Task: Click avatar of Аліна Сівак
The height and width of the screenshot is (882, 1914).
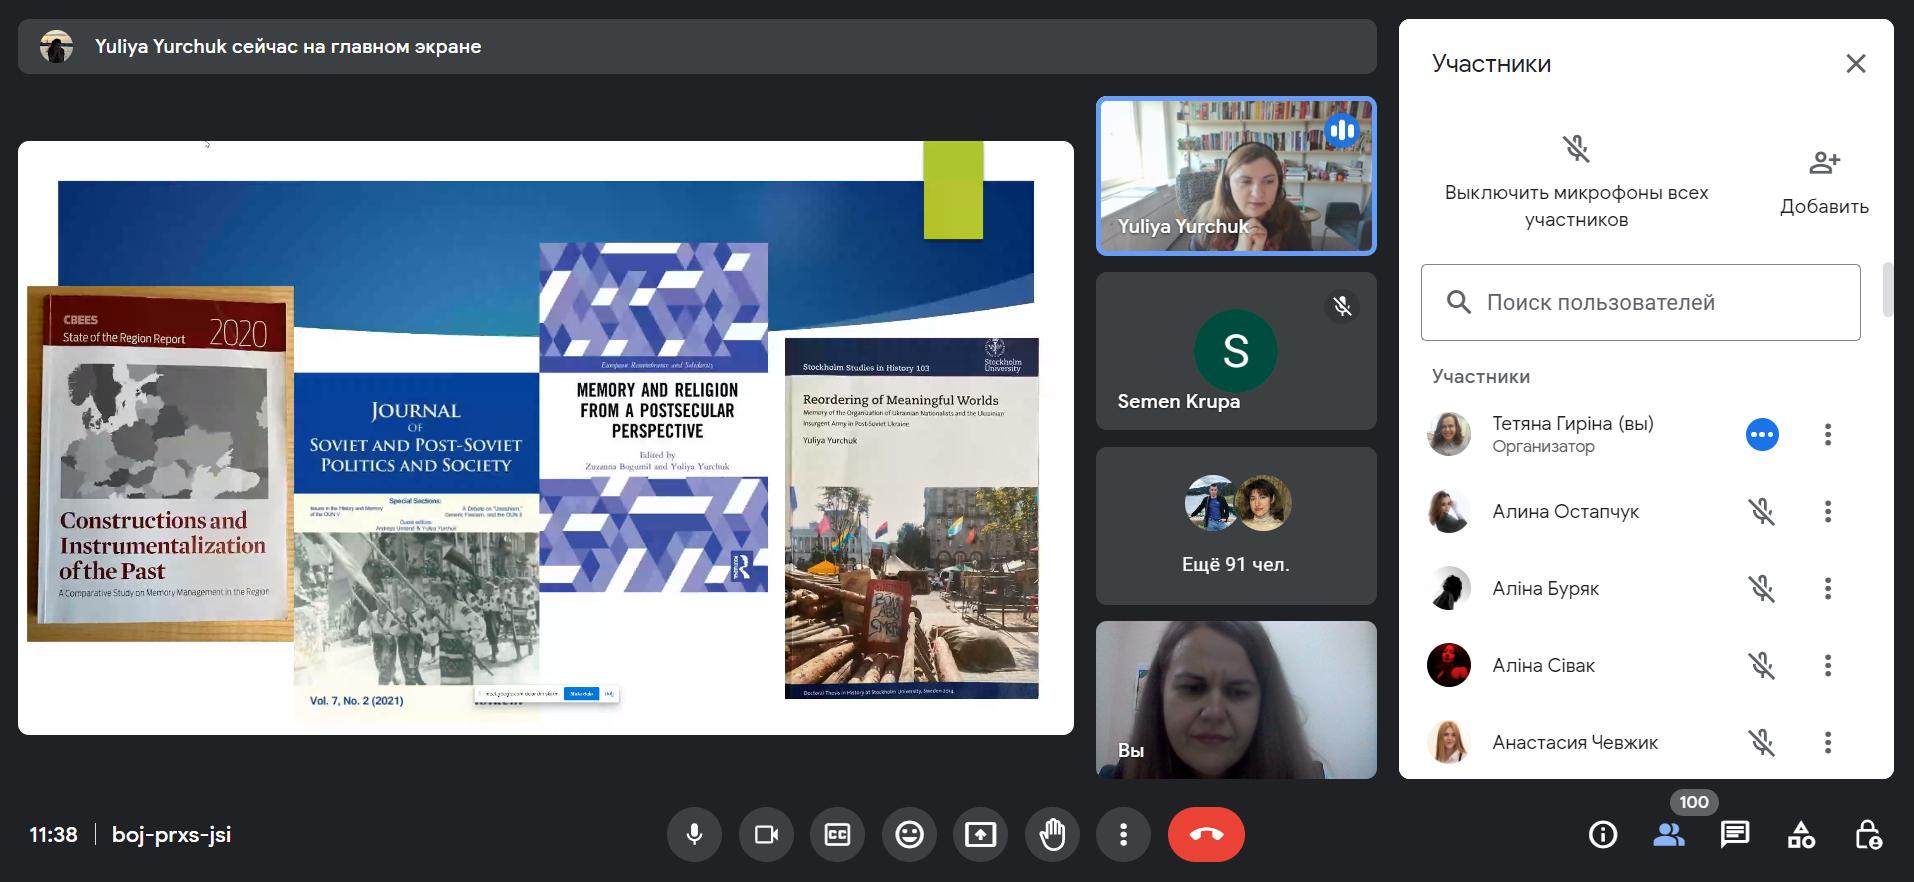Action: tap(1449, 665)
